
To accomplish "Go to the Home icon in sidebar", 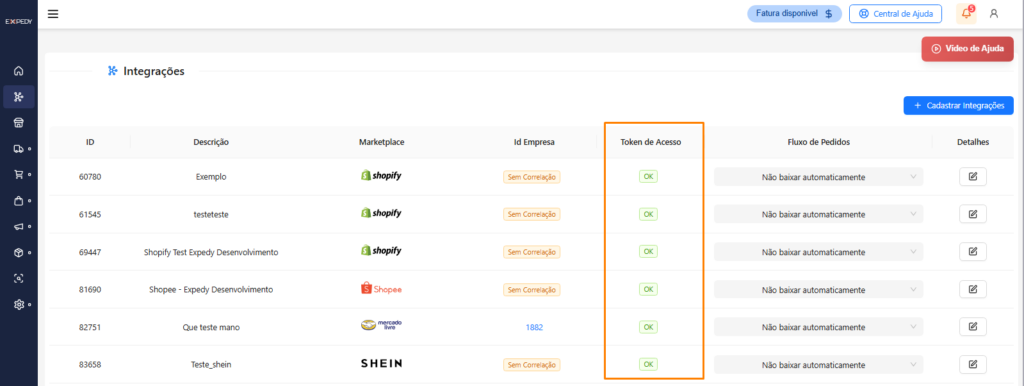I will click(x=18, y=71).
